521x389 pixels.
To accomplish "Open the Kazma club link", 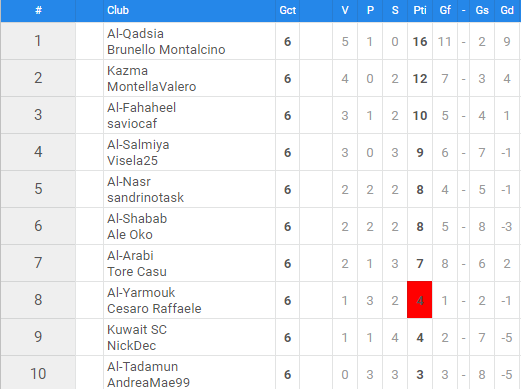I will [127, 71].
